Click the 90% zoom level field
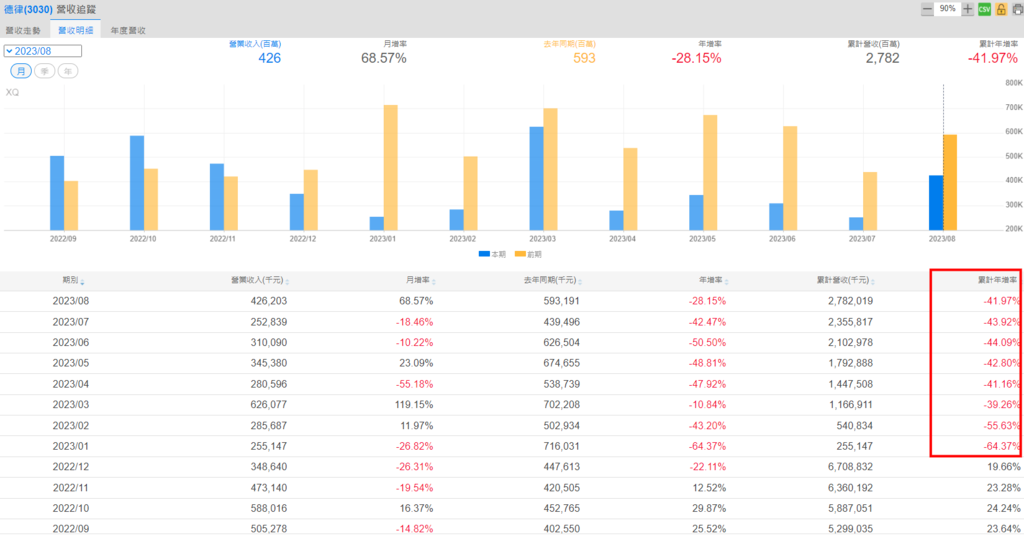Viewport: 1024px width, 536px height. (948, 9)
